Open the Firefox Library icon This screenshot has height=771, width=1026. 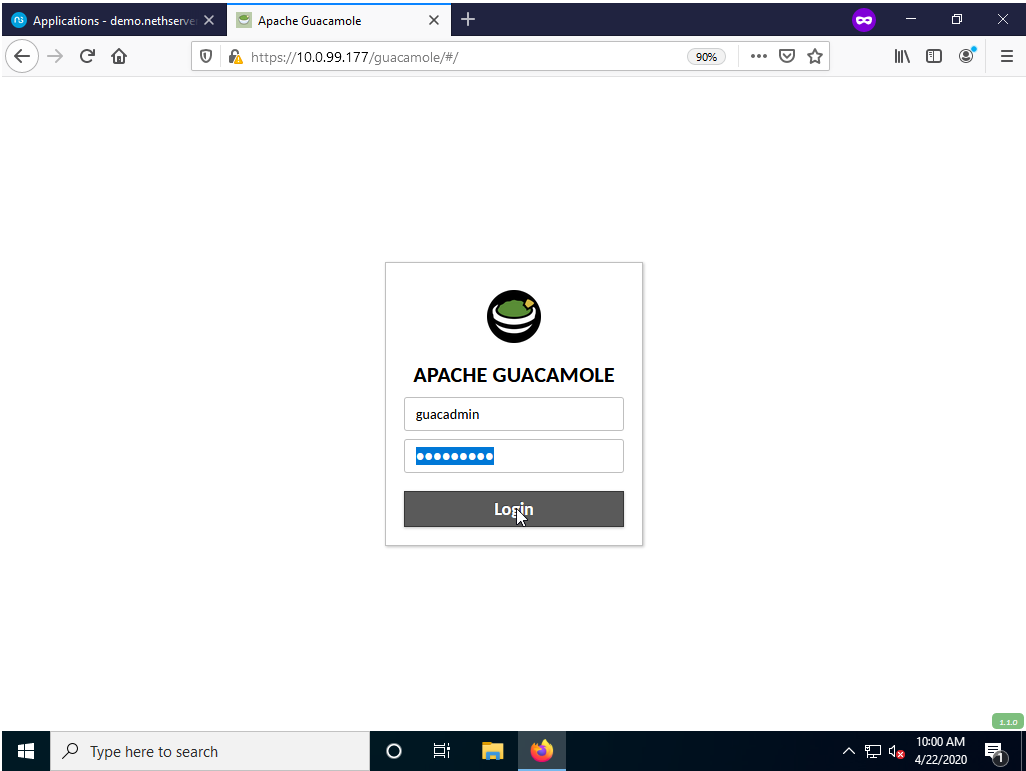[x=902, y=56]
